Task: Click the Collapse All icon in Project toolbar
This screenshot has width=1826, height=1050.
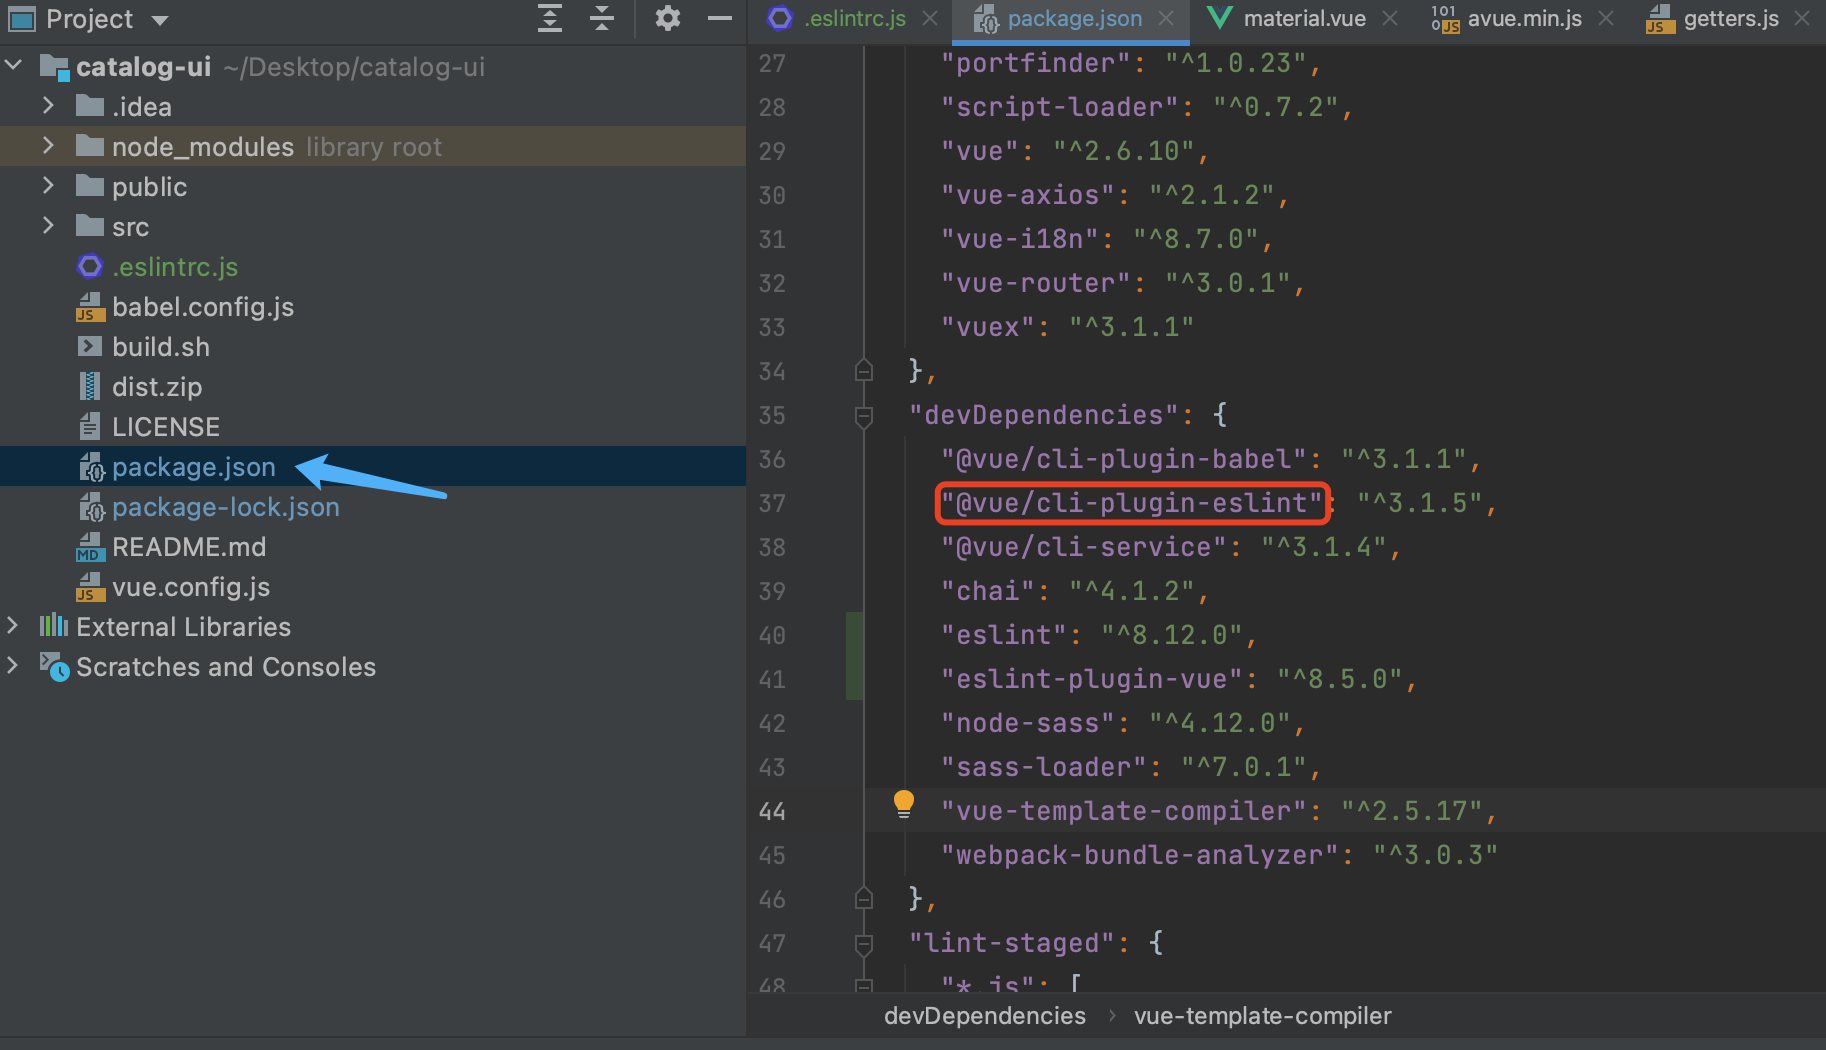Action: (x=601, y=18)
